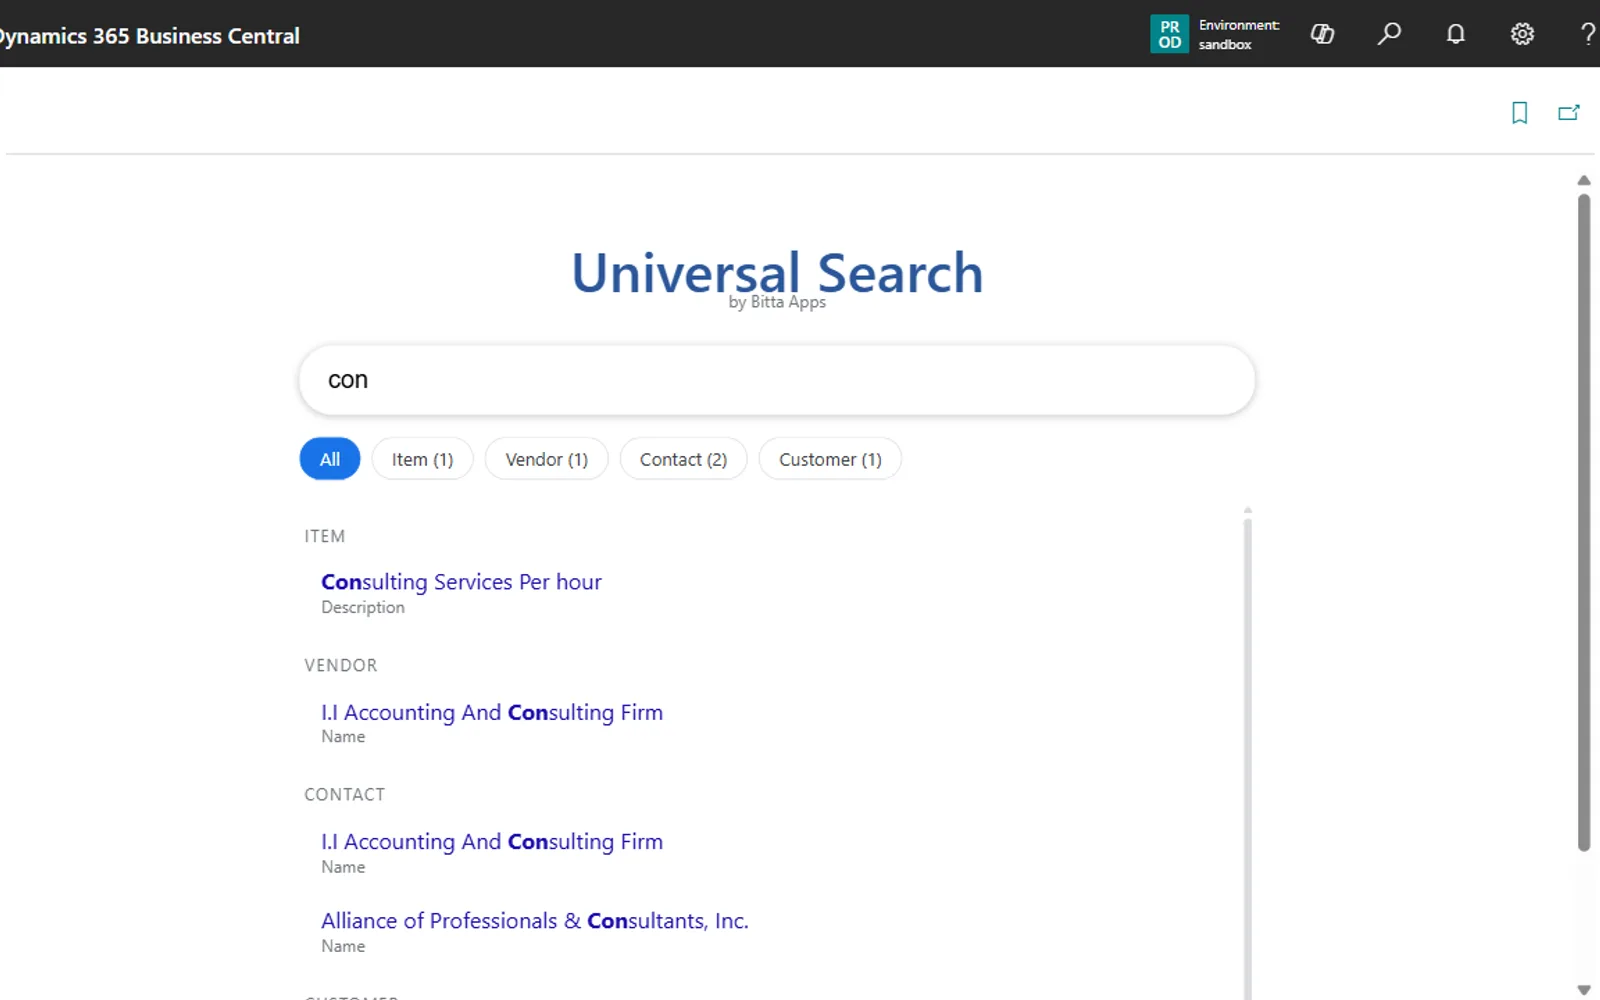Filter results by Vendor (1)
1600x1000 pixels.
point(547,459)
